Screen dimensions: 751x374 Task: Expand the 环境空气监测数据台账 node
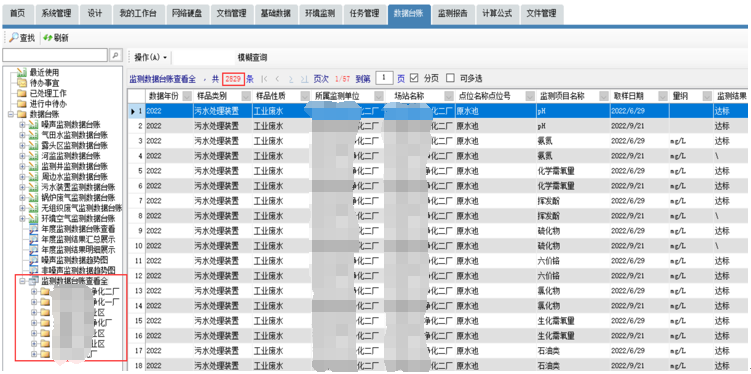pyautogui.click(x=22, y=218)
